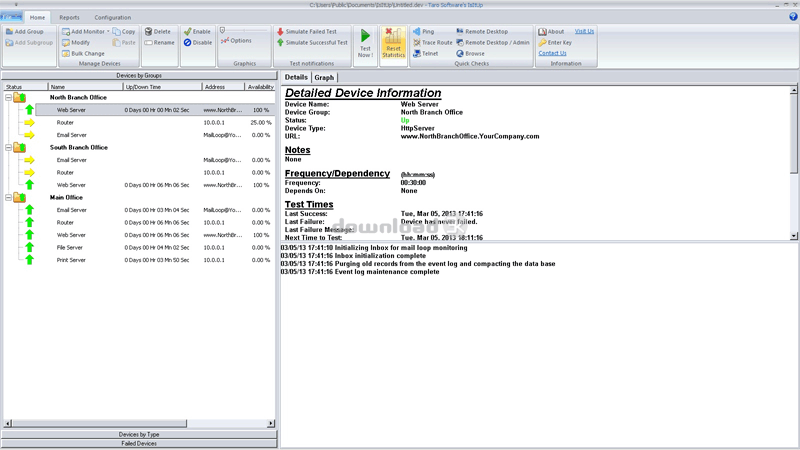Click the Test Now play icon
Viewport: 800px width, 450px height.
click(365, 38)
